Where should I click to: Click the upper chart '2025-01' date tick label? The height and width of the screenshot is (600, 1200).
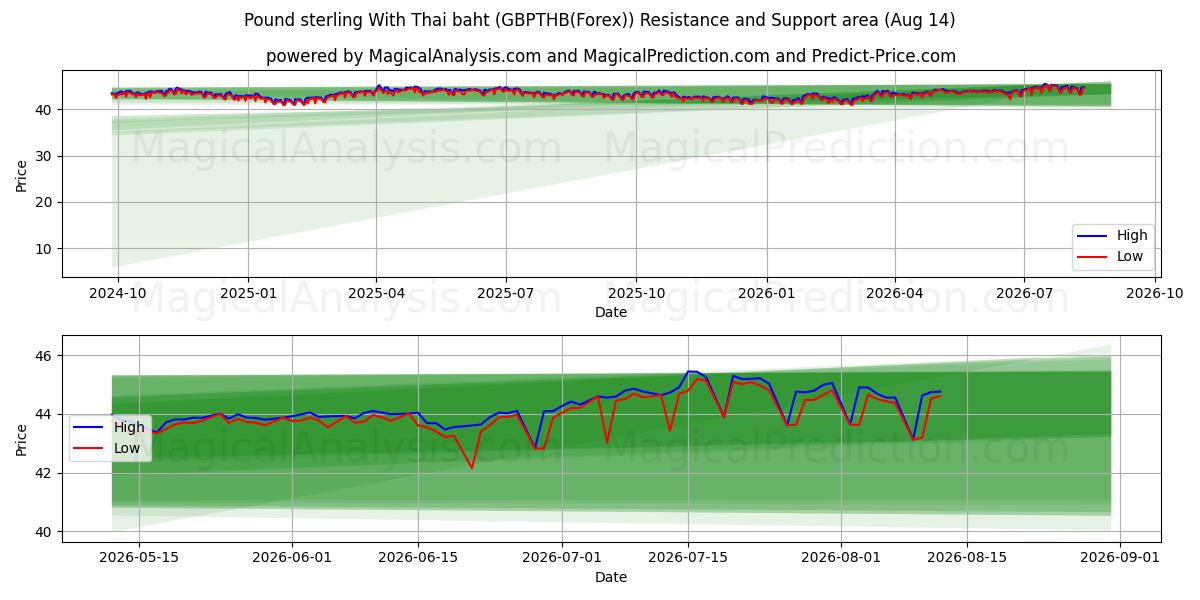pos(248,294)
